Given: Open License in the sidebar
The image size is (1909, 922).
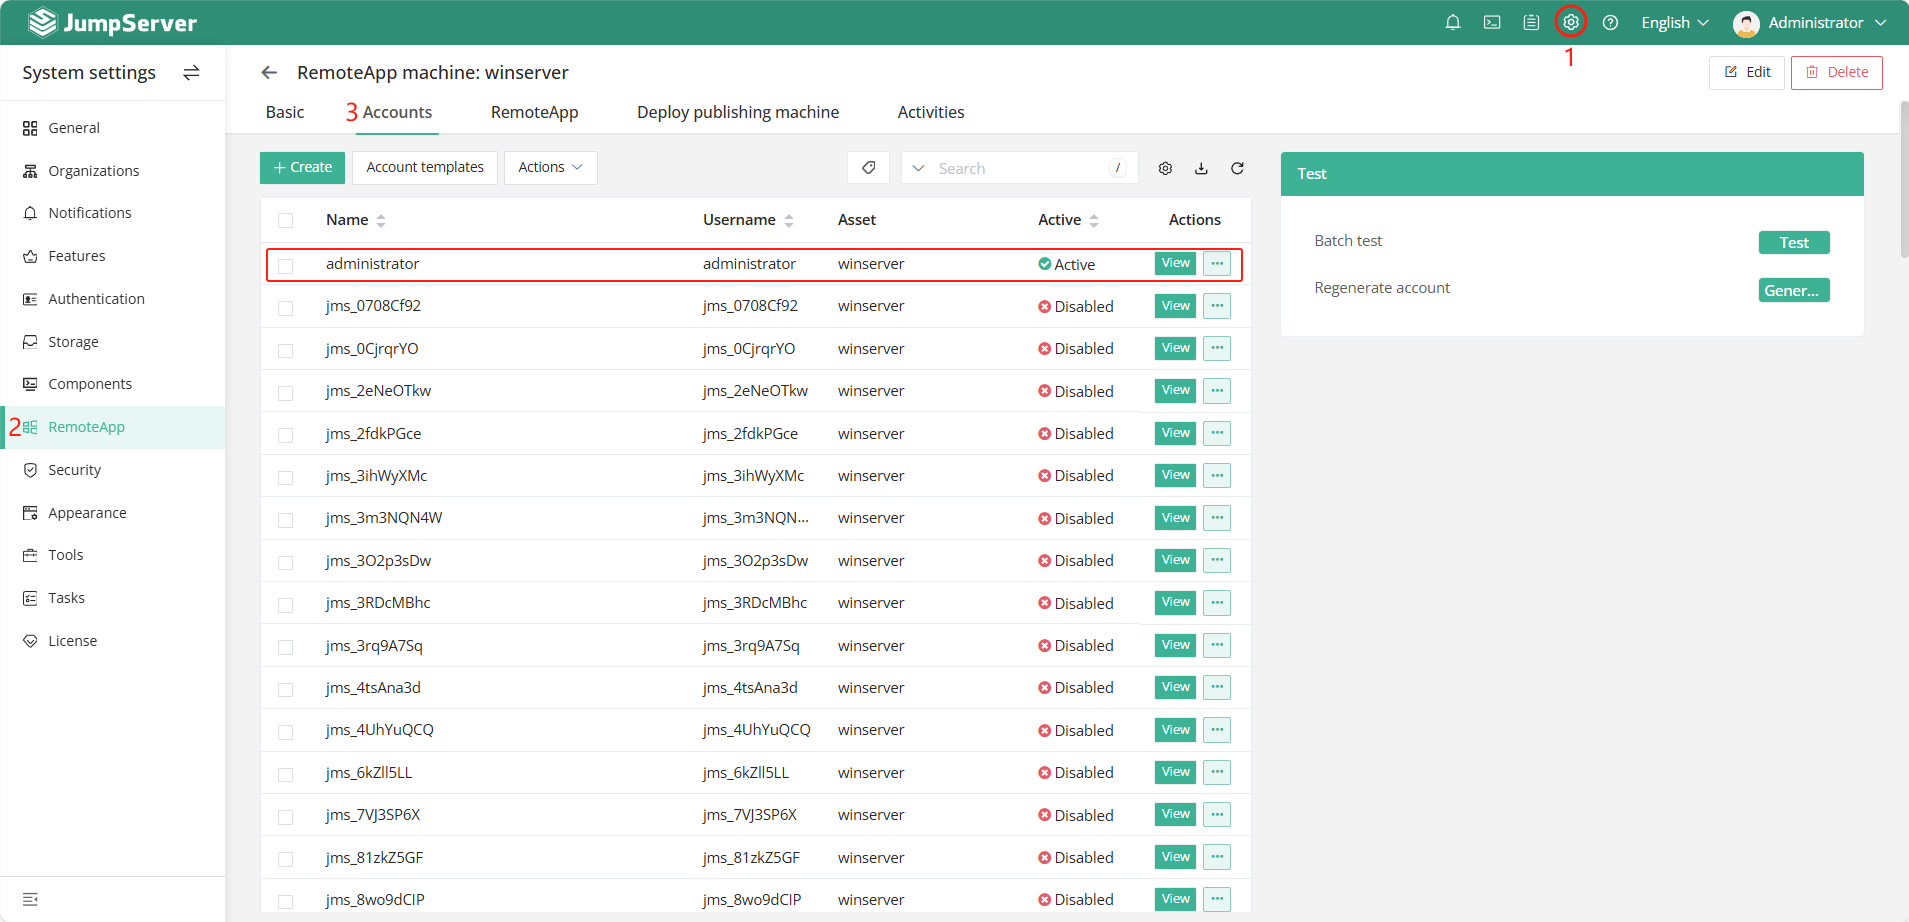Looking at the screenshot, I should click(113, 641).
